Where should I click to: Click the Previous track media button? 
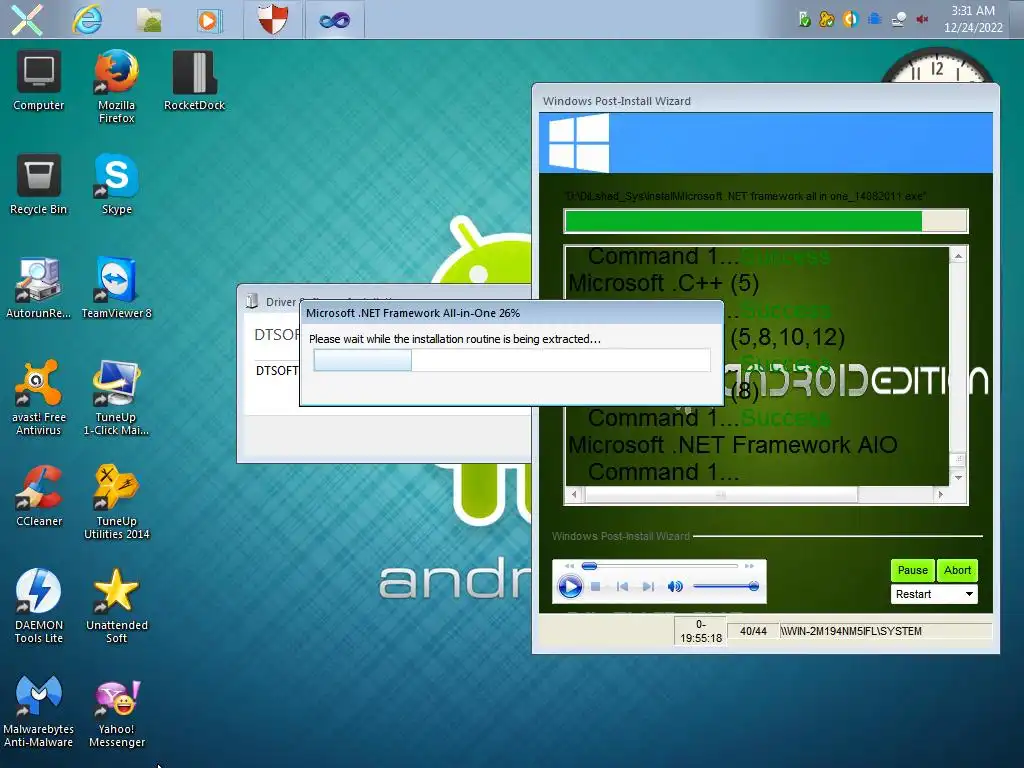click(622, 586)
